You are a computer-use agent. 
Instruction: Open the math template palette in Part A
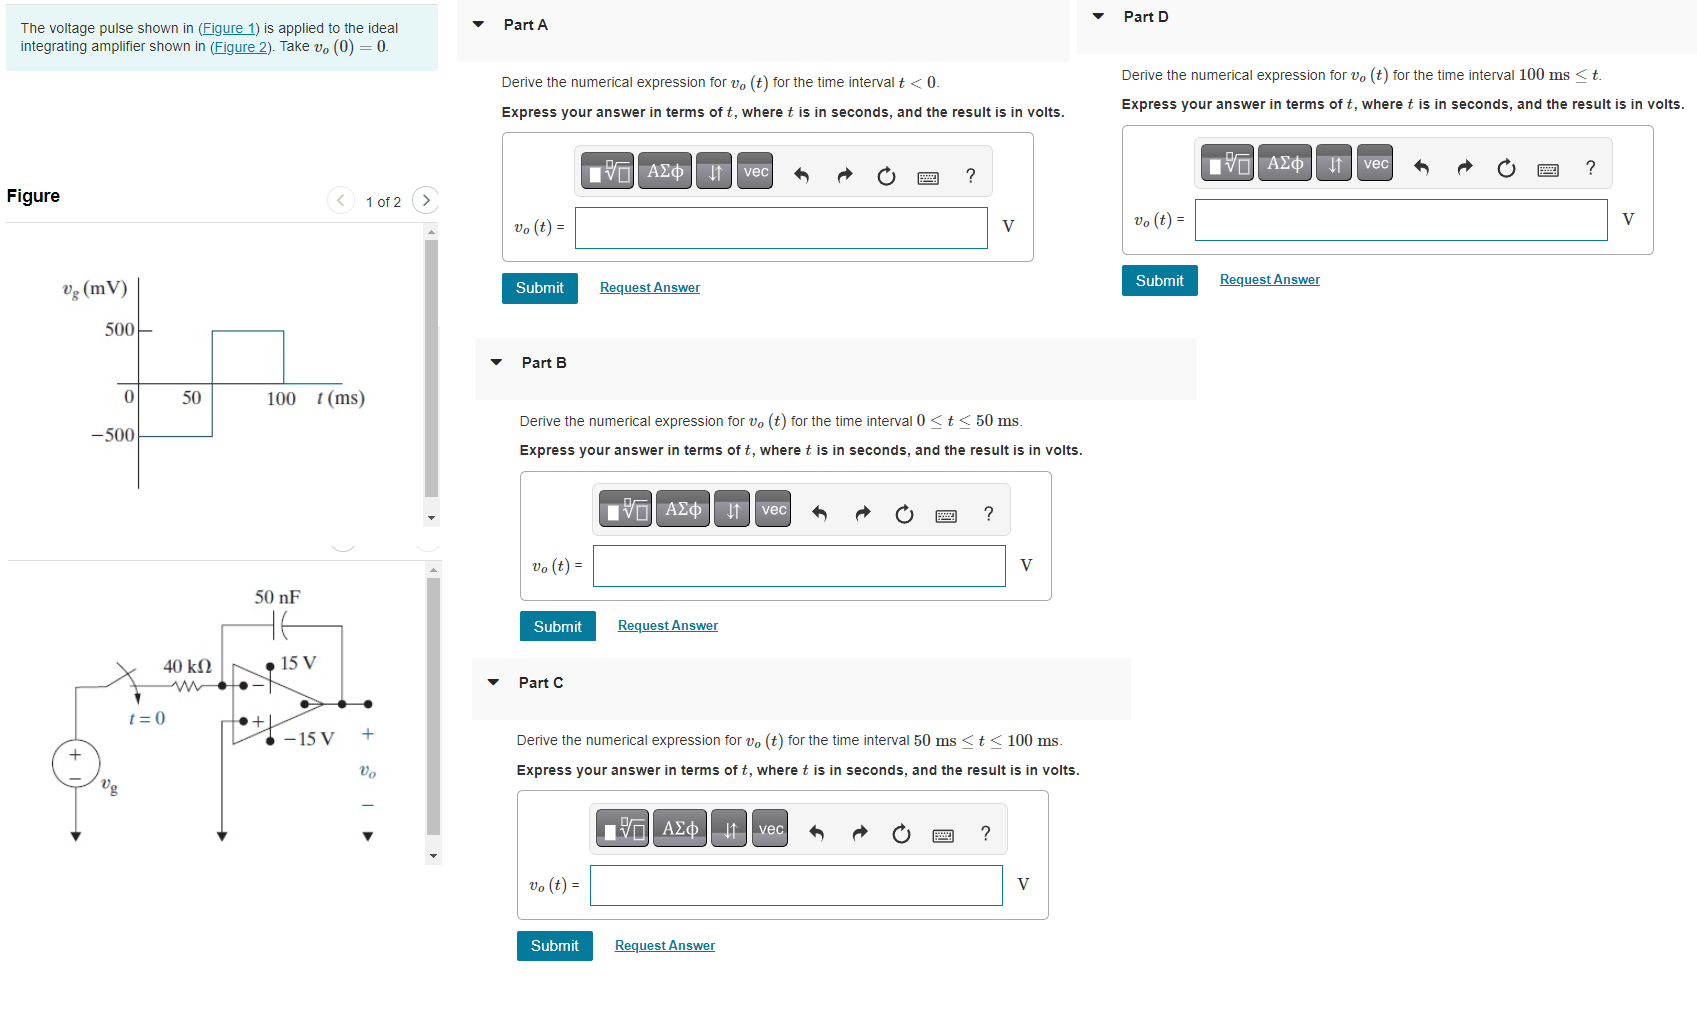click(x=606, y=171)
